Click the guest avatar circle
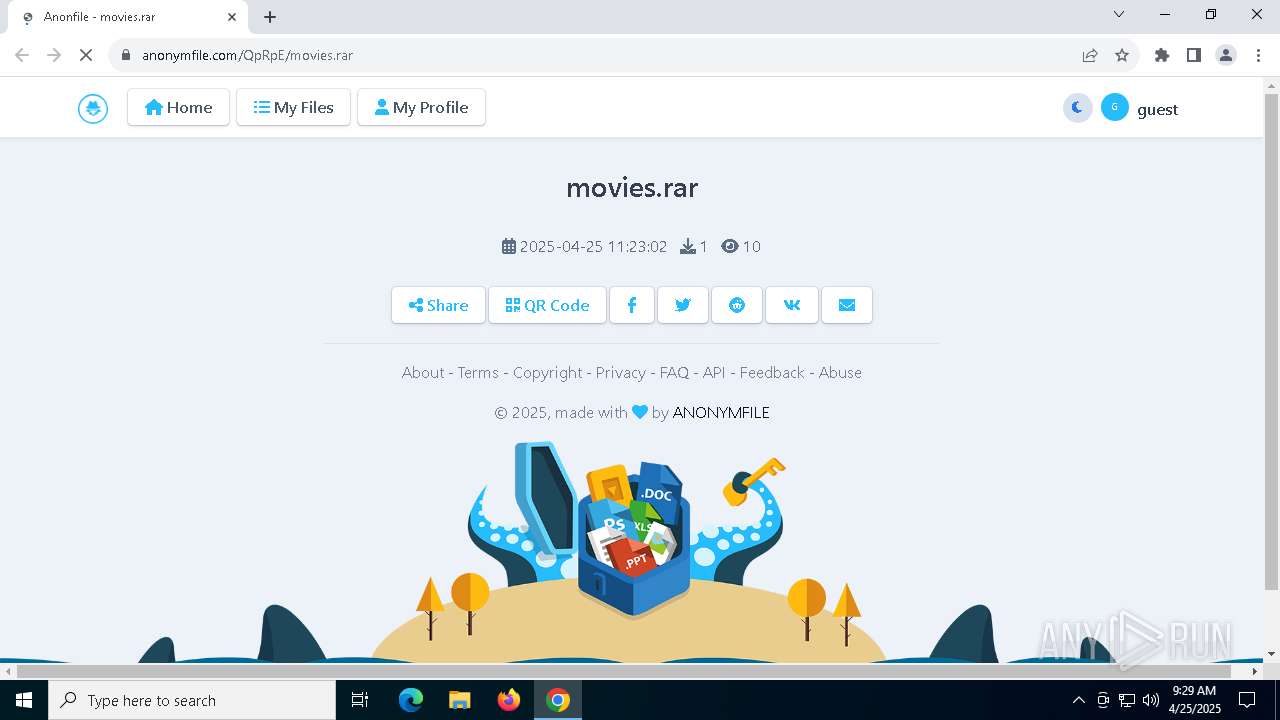The width and height of the screenshot is (1280, 720). [1115, 107]
